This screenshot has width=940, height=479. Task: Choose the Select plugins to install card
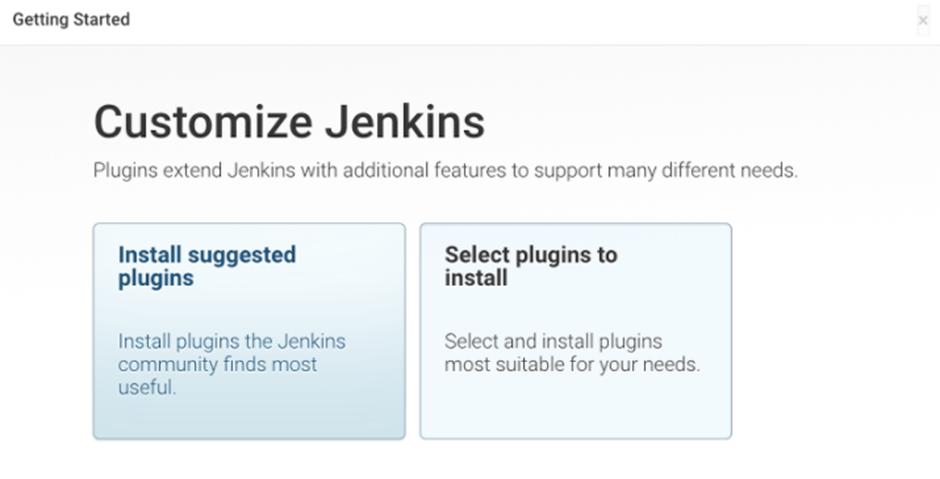point(576,331)
